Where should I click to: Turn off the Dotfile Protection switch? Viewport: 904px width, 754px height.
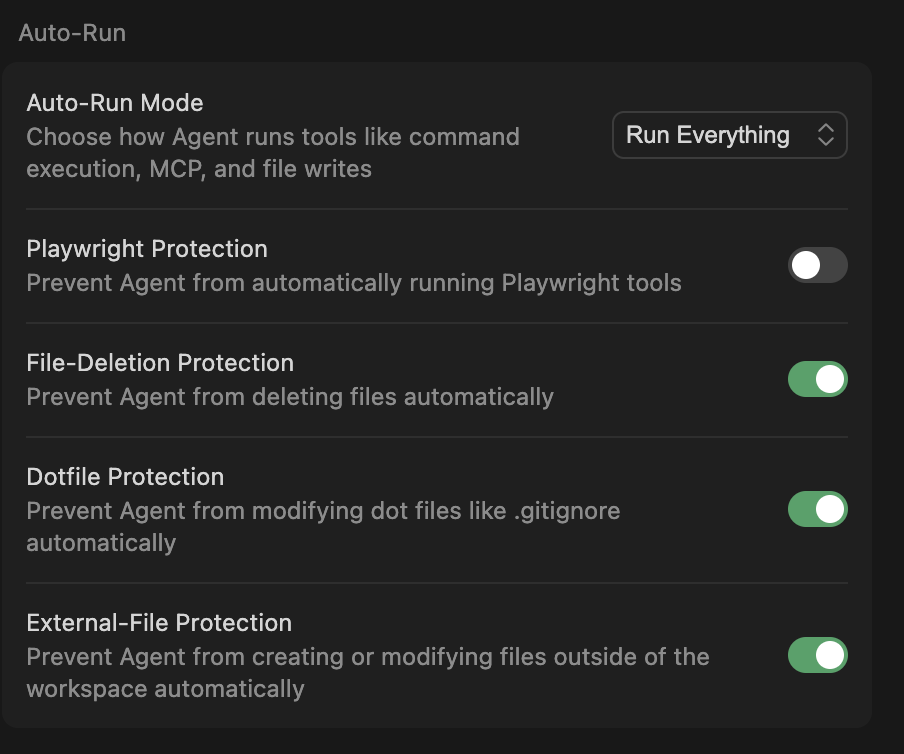coord(817,510)
